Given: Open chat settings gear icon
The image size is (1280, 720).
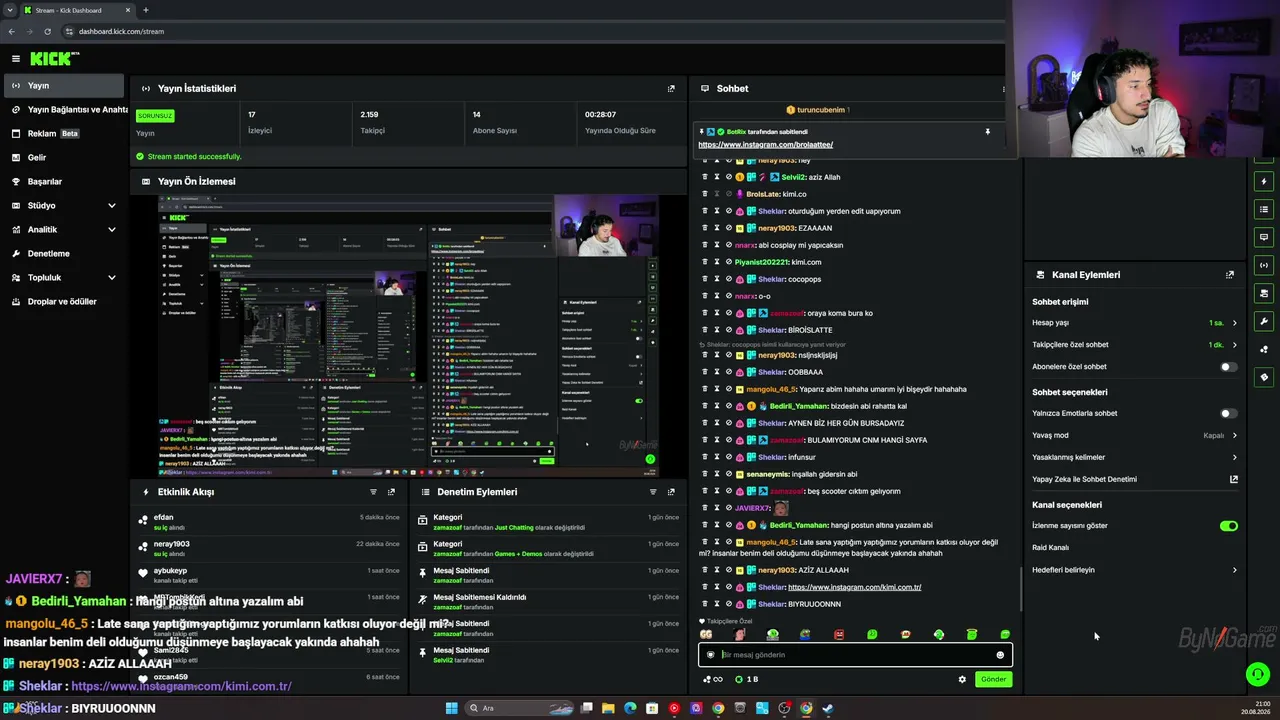Looking at the screenshot, I should (x=962, y=679).
